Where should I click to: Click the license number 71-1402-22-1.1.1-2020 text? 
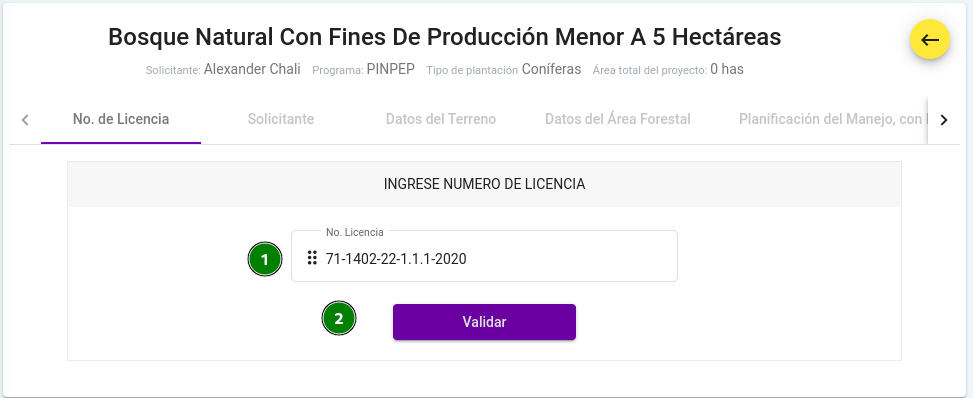(396, 259)
